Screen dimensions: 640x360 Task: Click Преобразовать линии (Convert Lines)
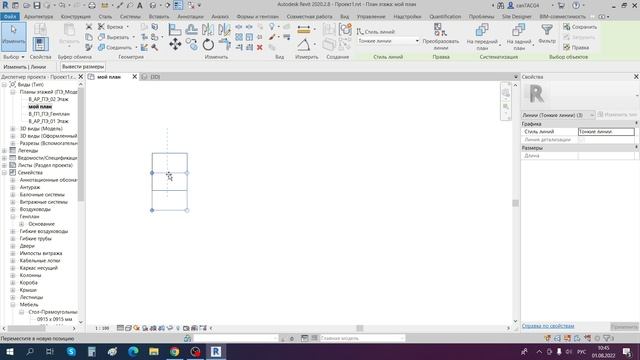(x=440, y=37)
